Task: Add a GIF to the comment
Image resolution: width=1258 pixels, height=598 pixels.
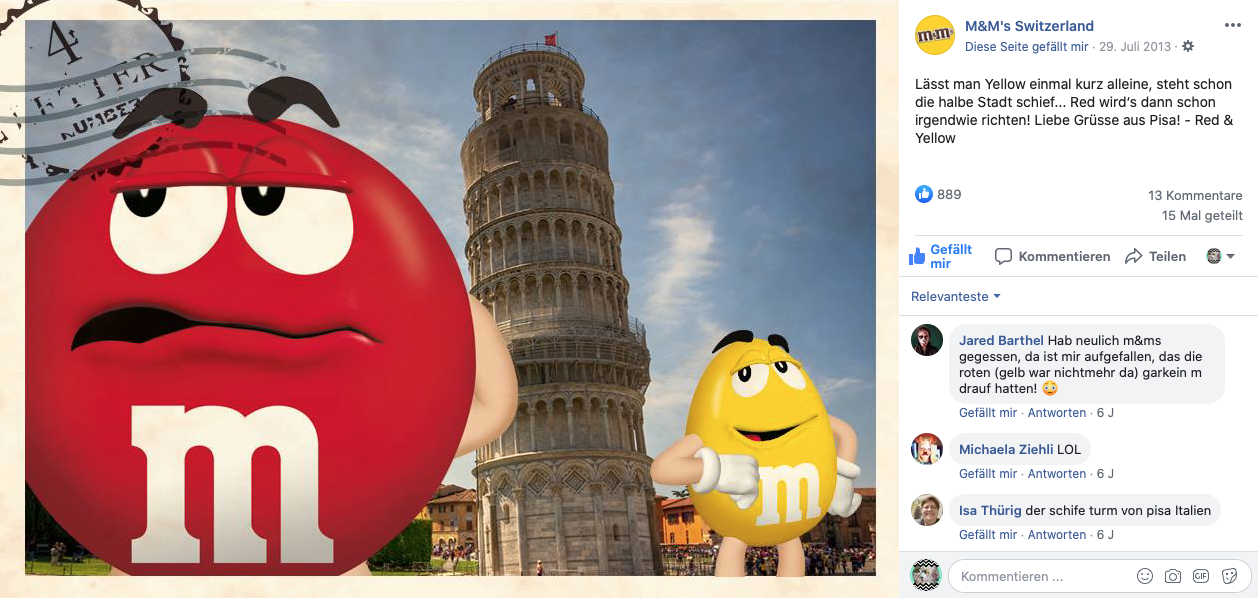Action: [1201, 576]
